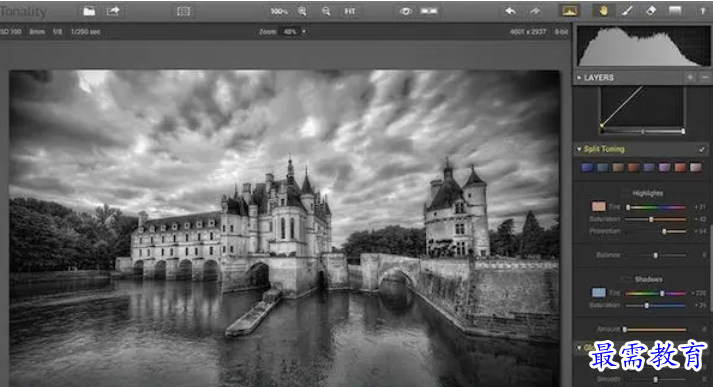Click the zoom out magnifier icon
This screenshot has width=713, height=387.
pyautogui.click(x=326, y=11)
